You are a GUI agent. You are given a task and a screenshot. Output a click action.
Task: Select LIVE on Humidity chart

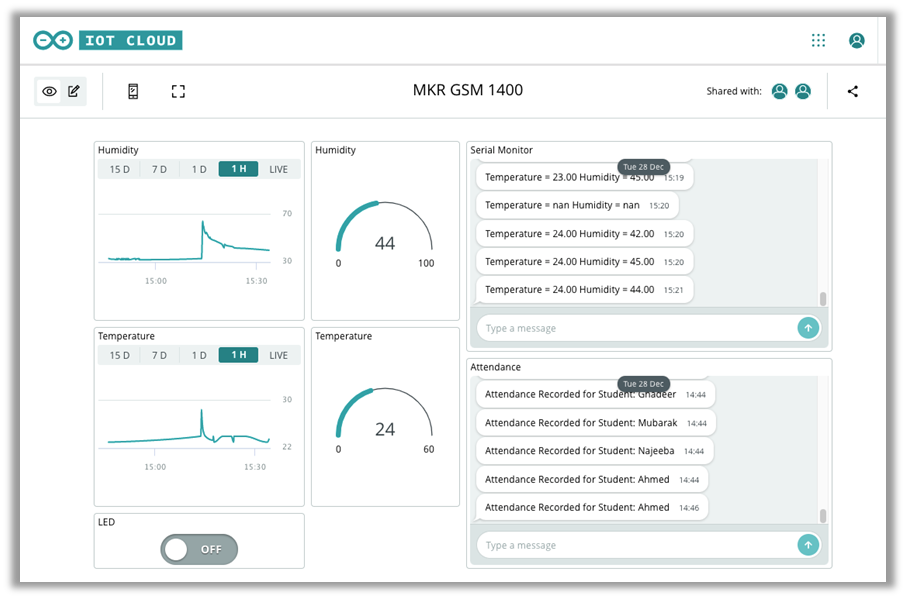[279, 169]
